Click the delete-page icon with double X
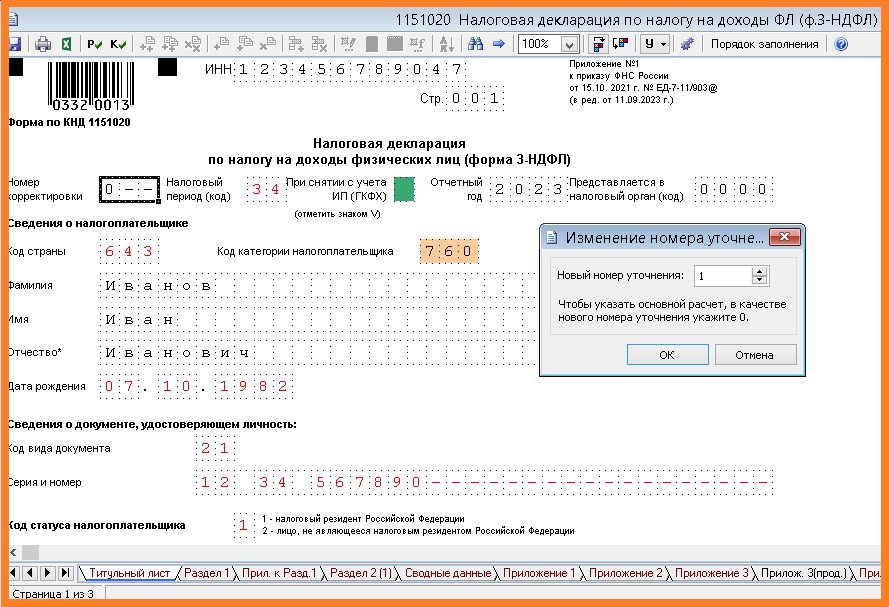The height and width of the screenshot is (607, 889). click(193, 44)
